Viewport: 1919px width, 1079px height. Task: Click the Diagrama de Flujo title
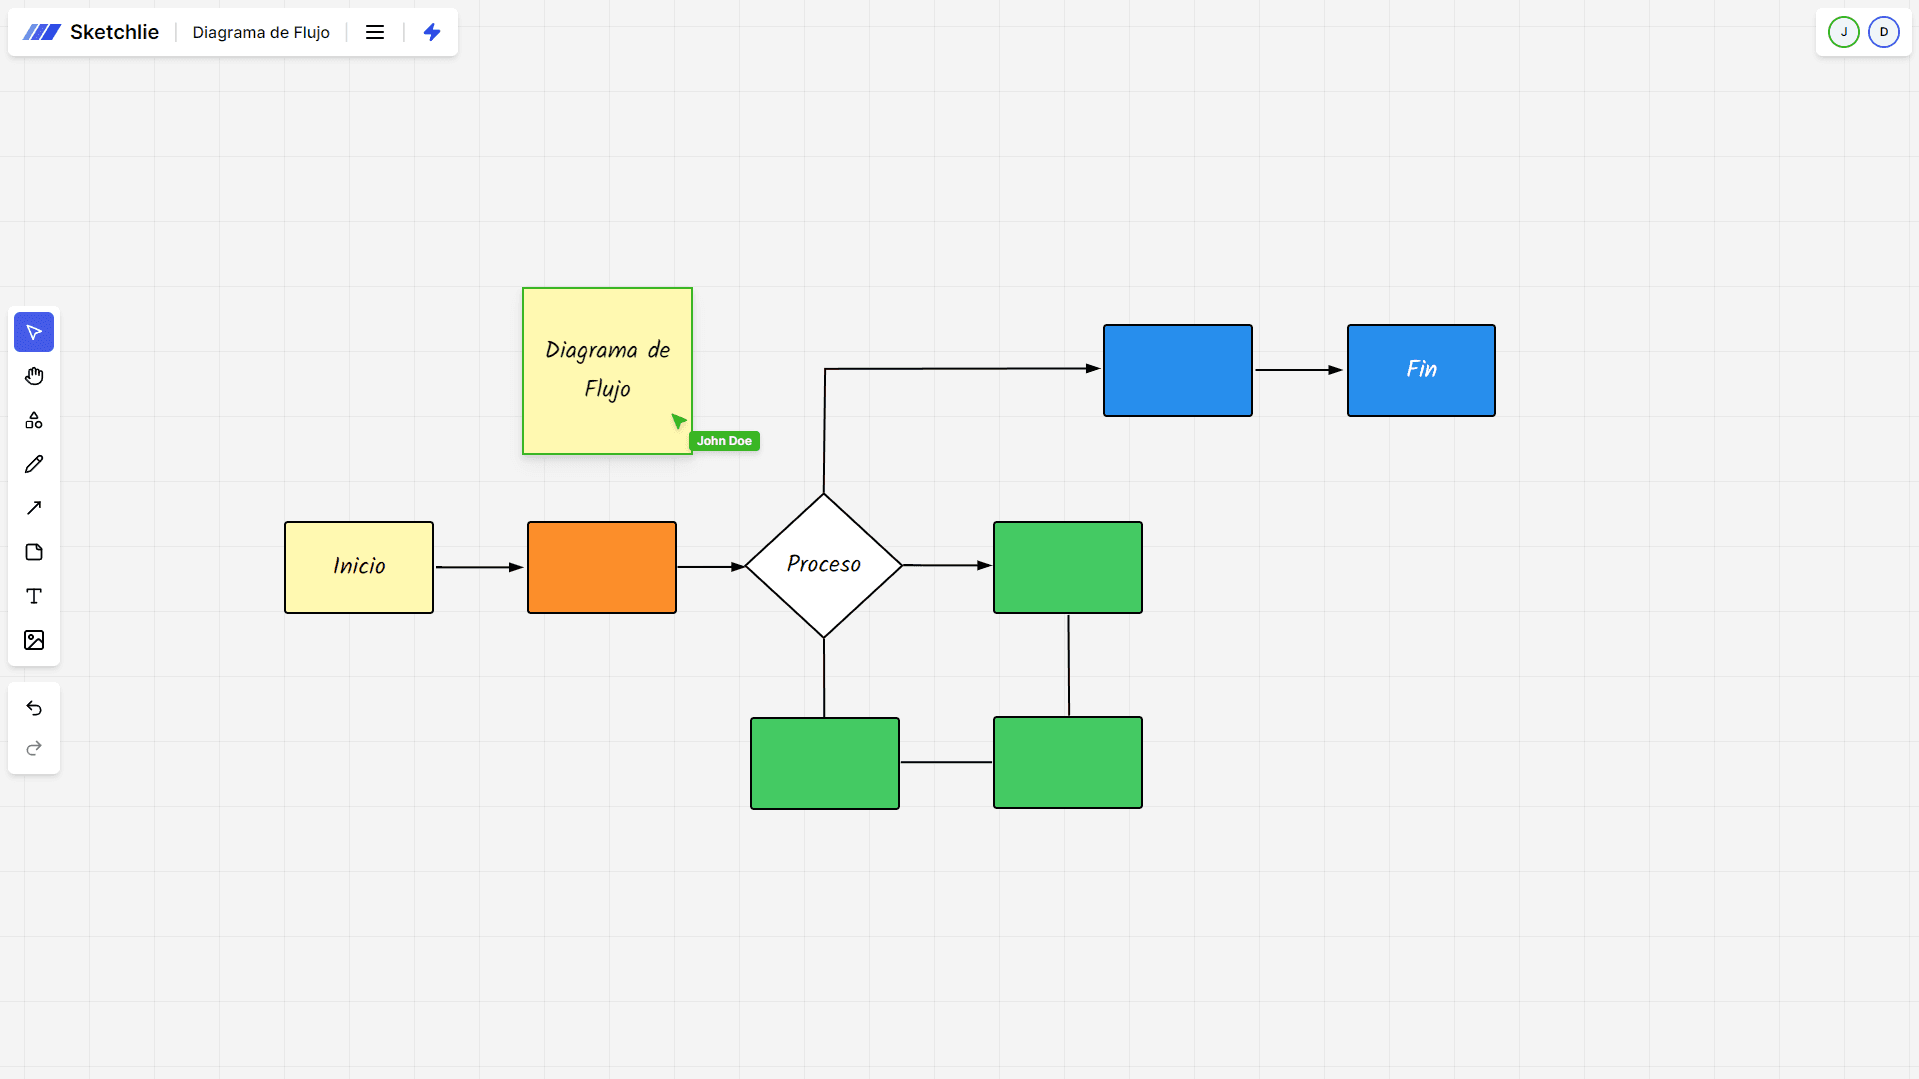point(261,32)
